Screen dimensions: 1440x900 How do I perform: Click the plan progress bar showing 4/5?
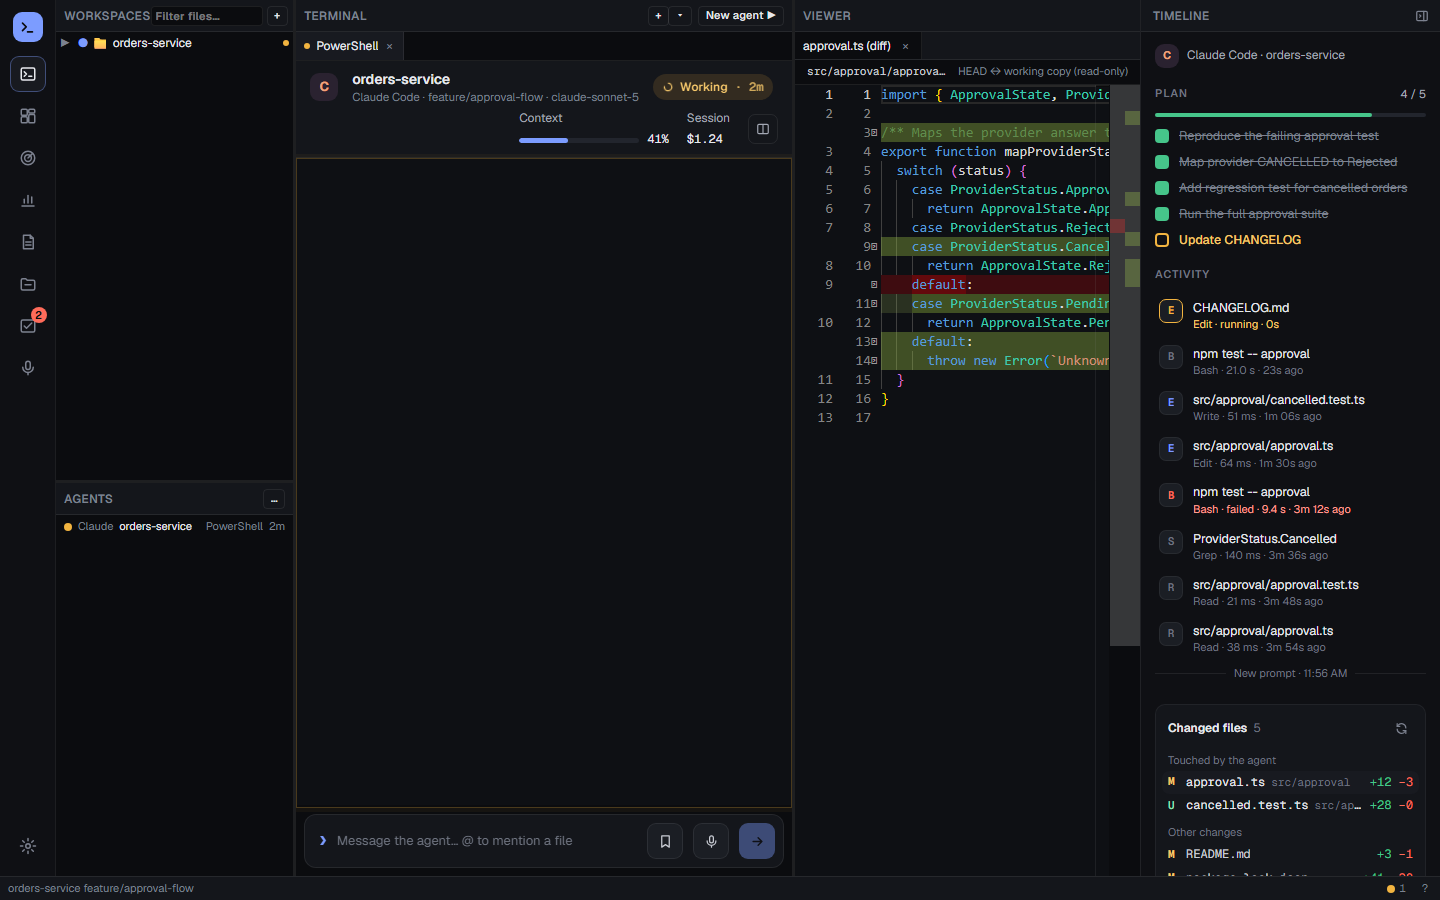click(x=1290, y=115)
